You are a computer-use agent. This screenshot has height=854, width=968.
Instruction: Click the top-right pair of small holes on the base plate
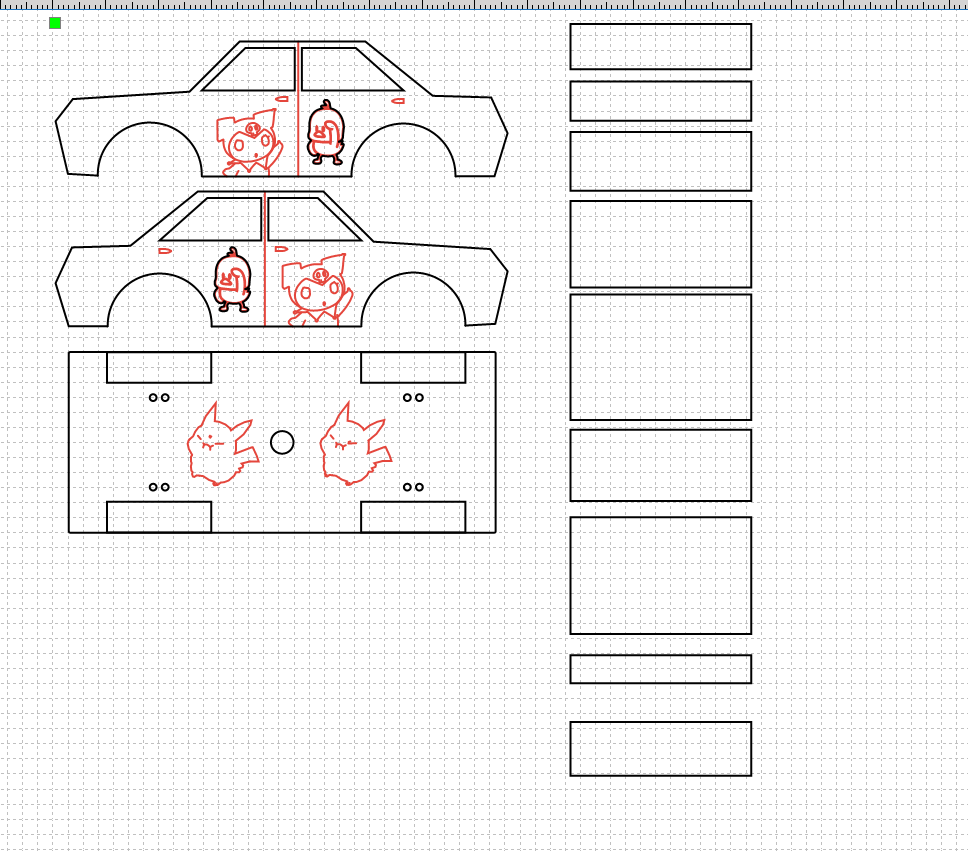coord(413,398)
